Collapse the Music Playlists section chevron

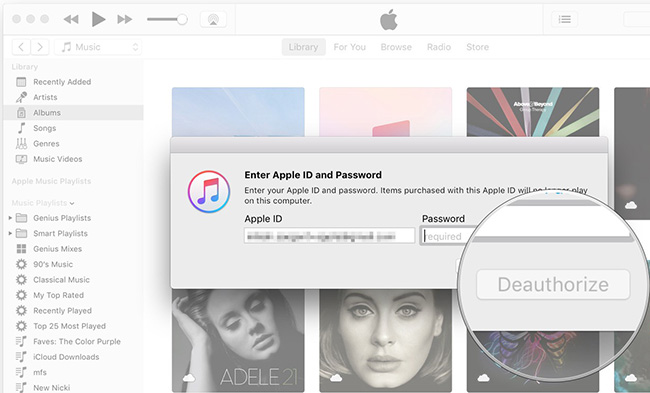click(x=72, y=203)
